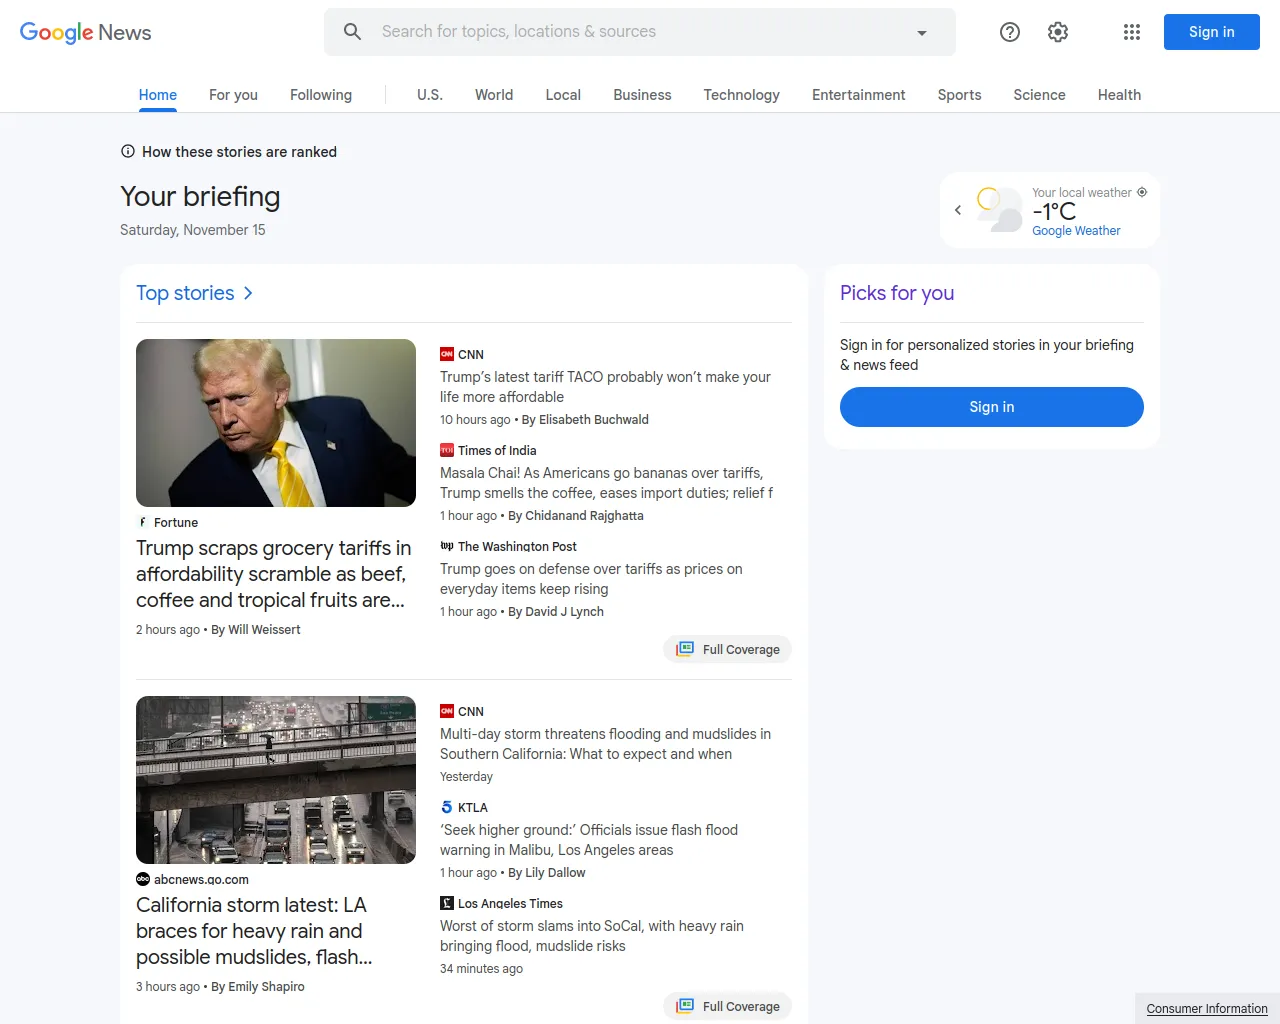Open the Consumer Information link
This screenshot has height=1024, width=1280.
pos(1206,1008)
